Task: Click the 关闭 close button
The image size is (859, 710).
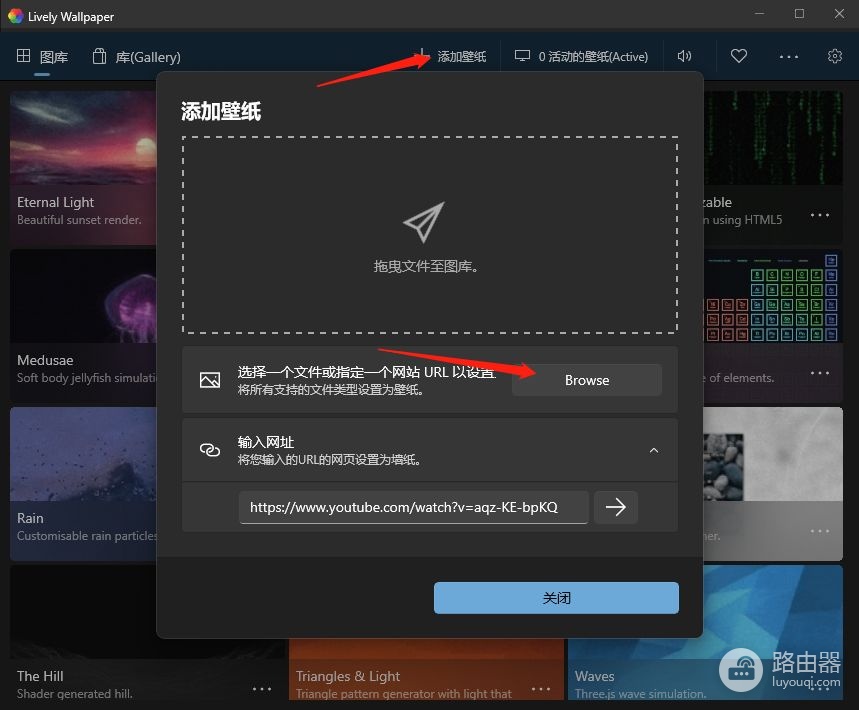Action: click(x=556, y=598)
